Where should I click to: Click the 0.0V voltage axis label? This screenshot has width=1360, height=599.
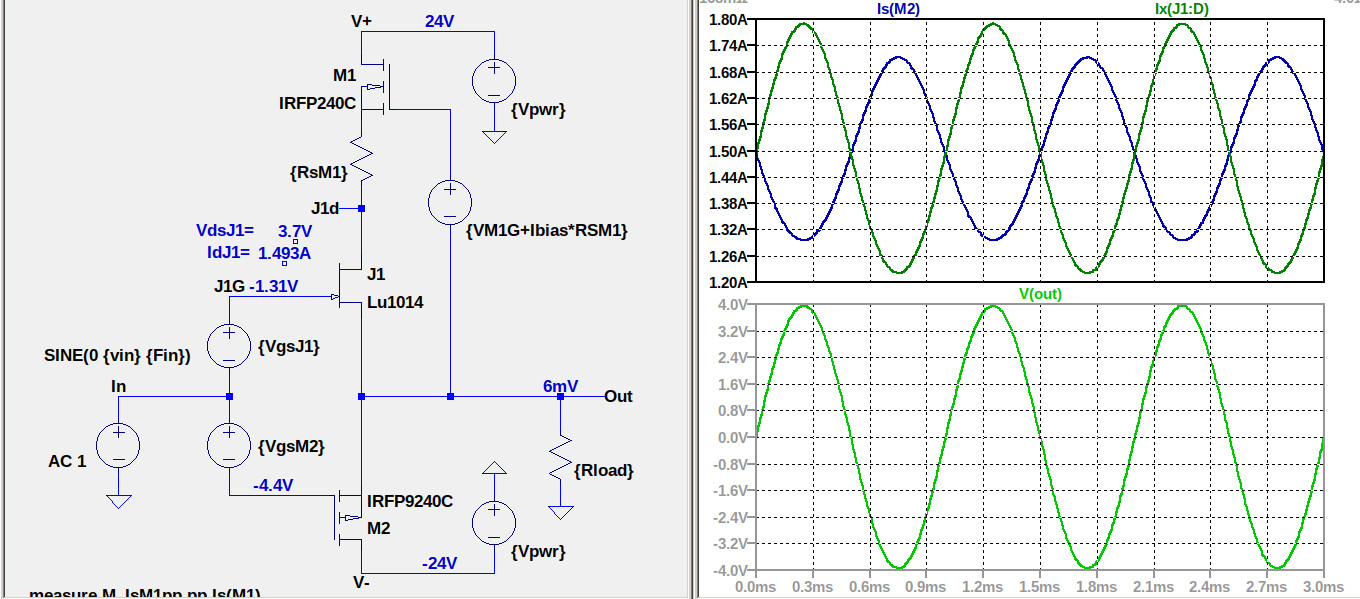click(732, 437)
